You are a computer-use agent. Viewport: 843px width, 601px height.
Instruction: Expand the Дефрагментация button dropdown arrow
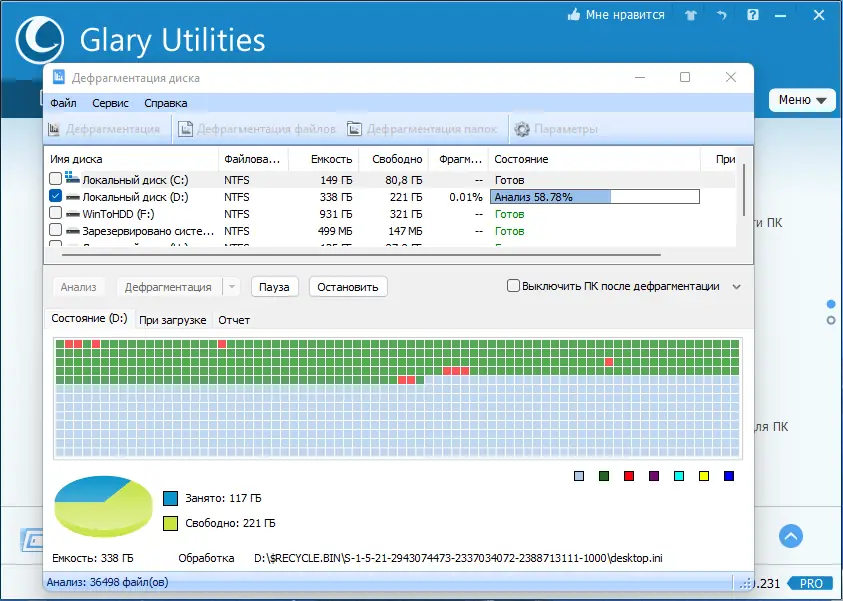(232, 287)
